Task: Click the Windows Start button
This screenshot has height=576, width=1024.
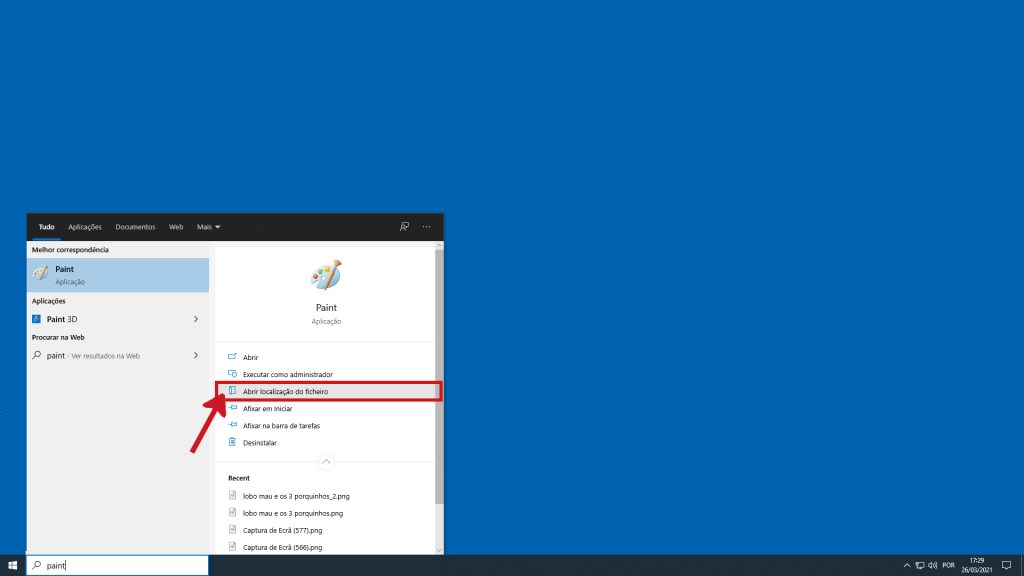Action: [12, 566]
